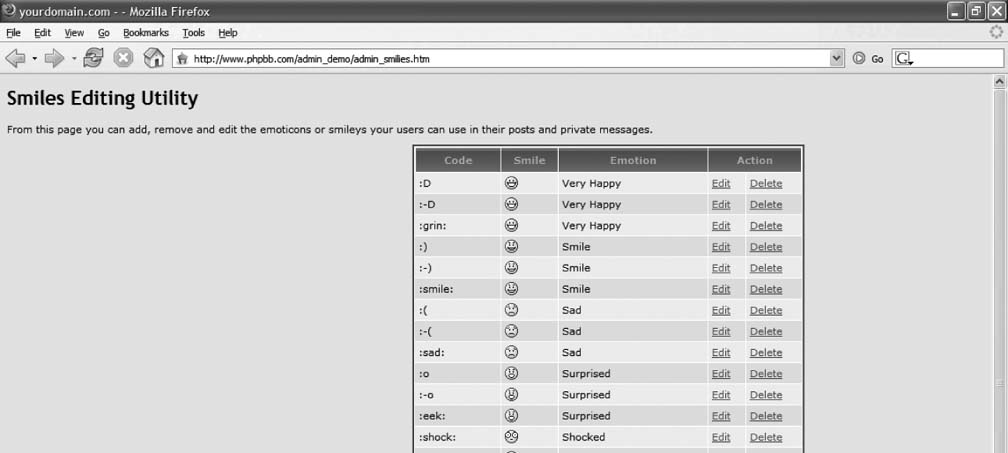Go to the Home page icon
Viewport: 1008px width, 453px height.
click(x=154, y=59)
